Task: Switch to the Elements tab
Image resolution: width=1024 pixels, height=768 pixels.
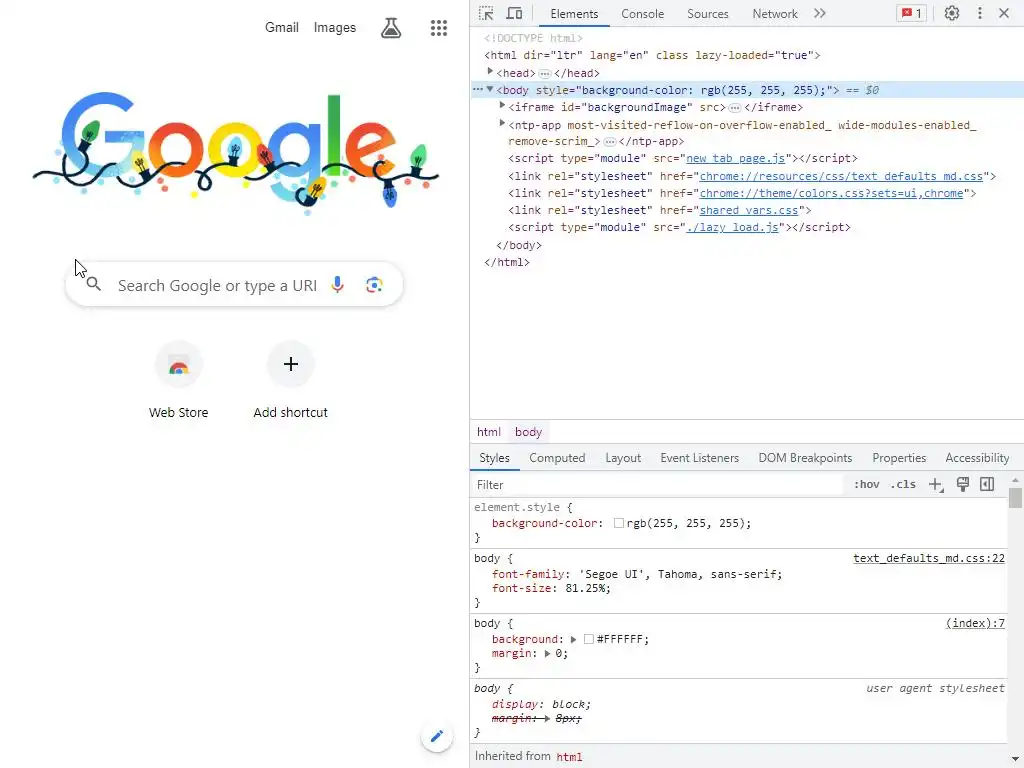Action: click(574, 14)
